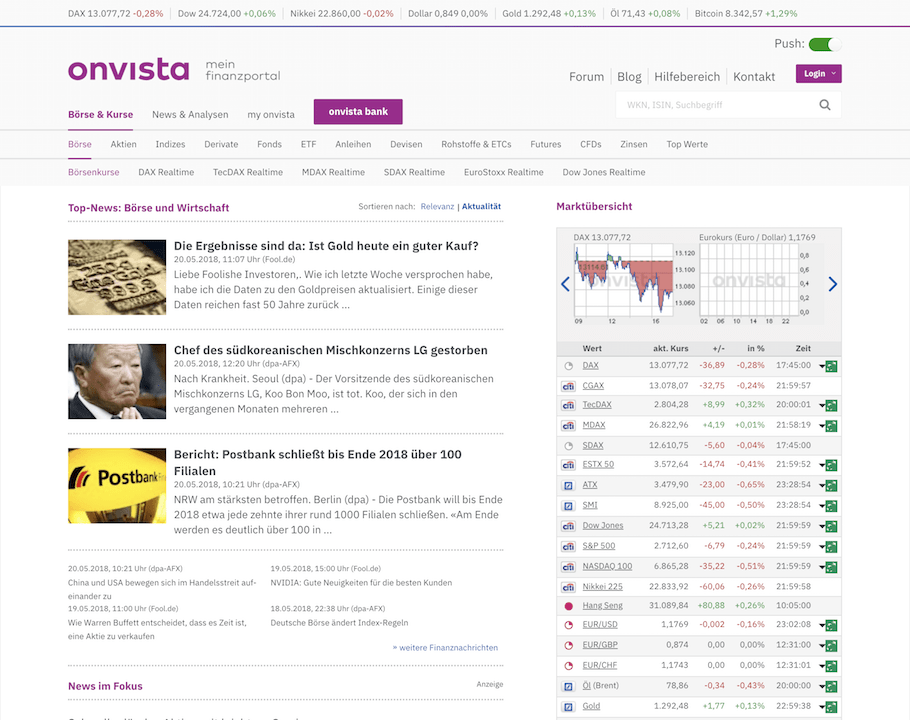The image size is (910, 720).
Task: Click the citi icon beside TecDAX
Action: click(569, 406)
